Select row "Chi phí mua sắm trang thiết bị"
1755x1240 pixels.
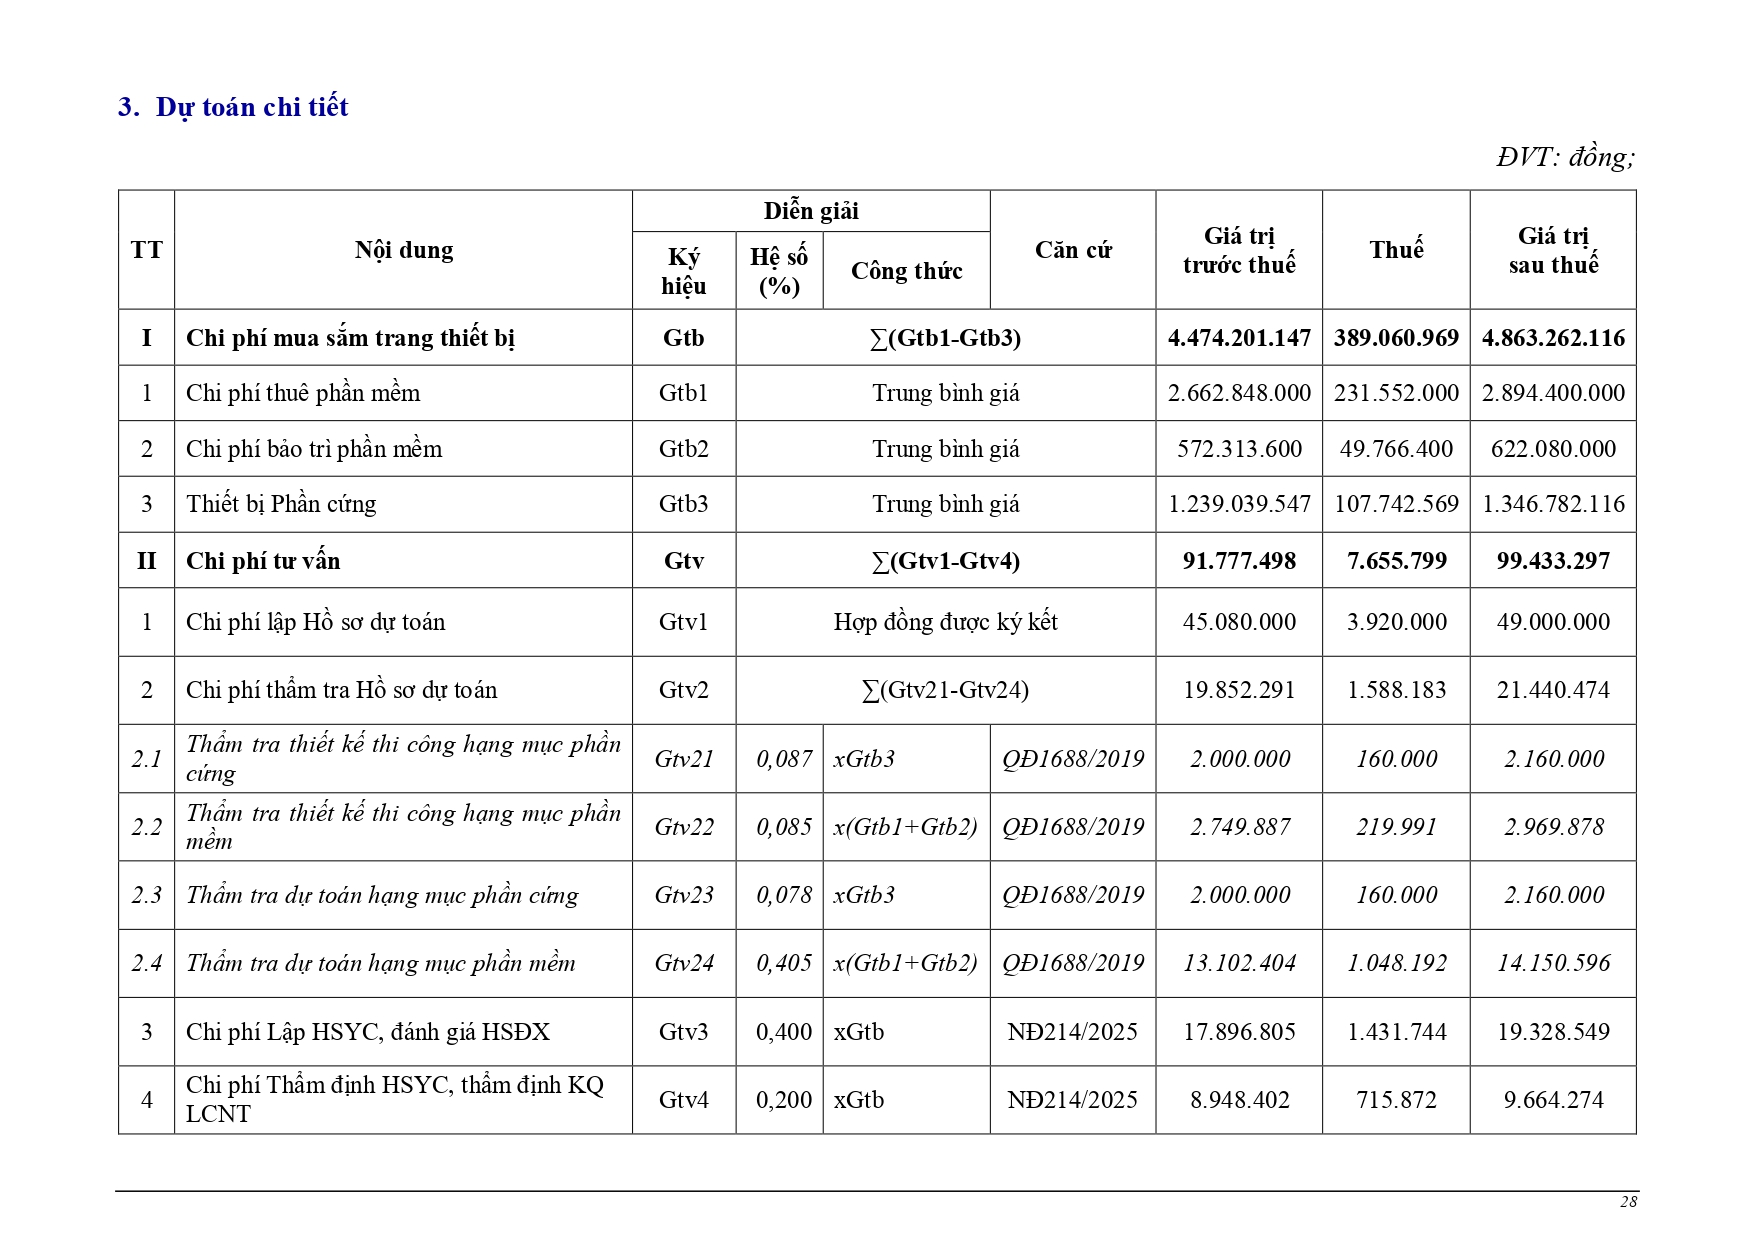click(350, 338)
